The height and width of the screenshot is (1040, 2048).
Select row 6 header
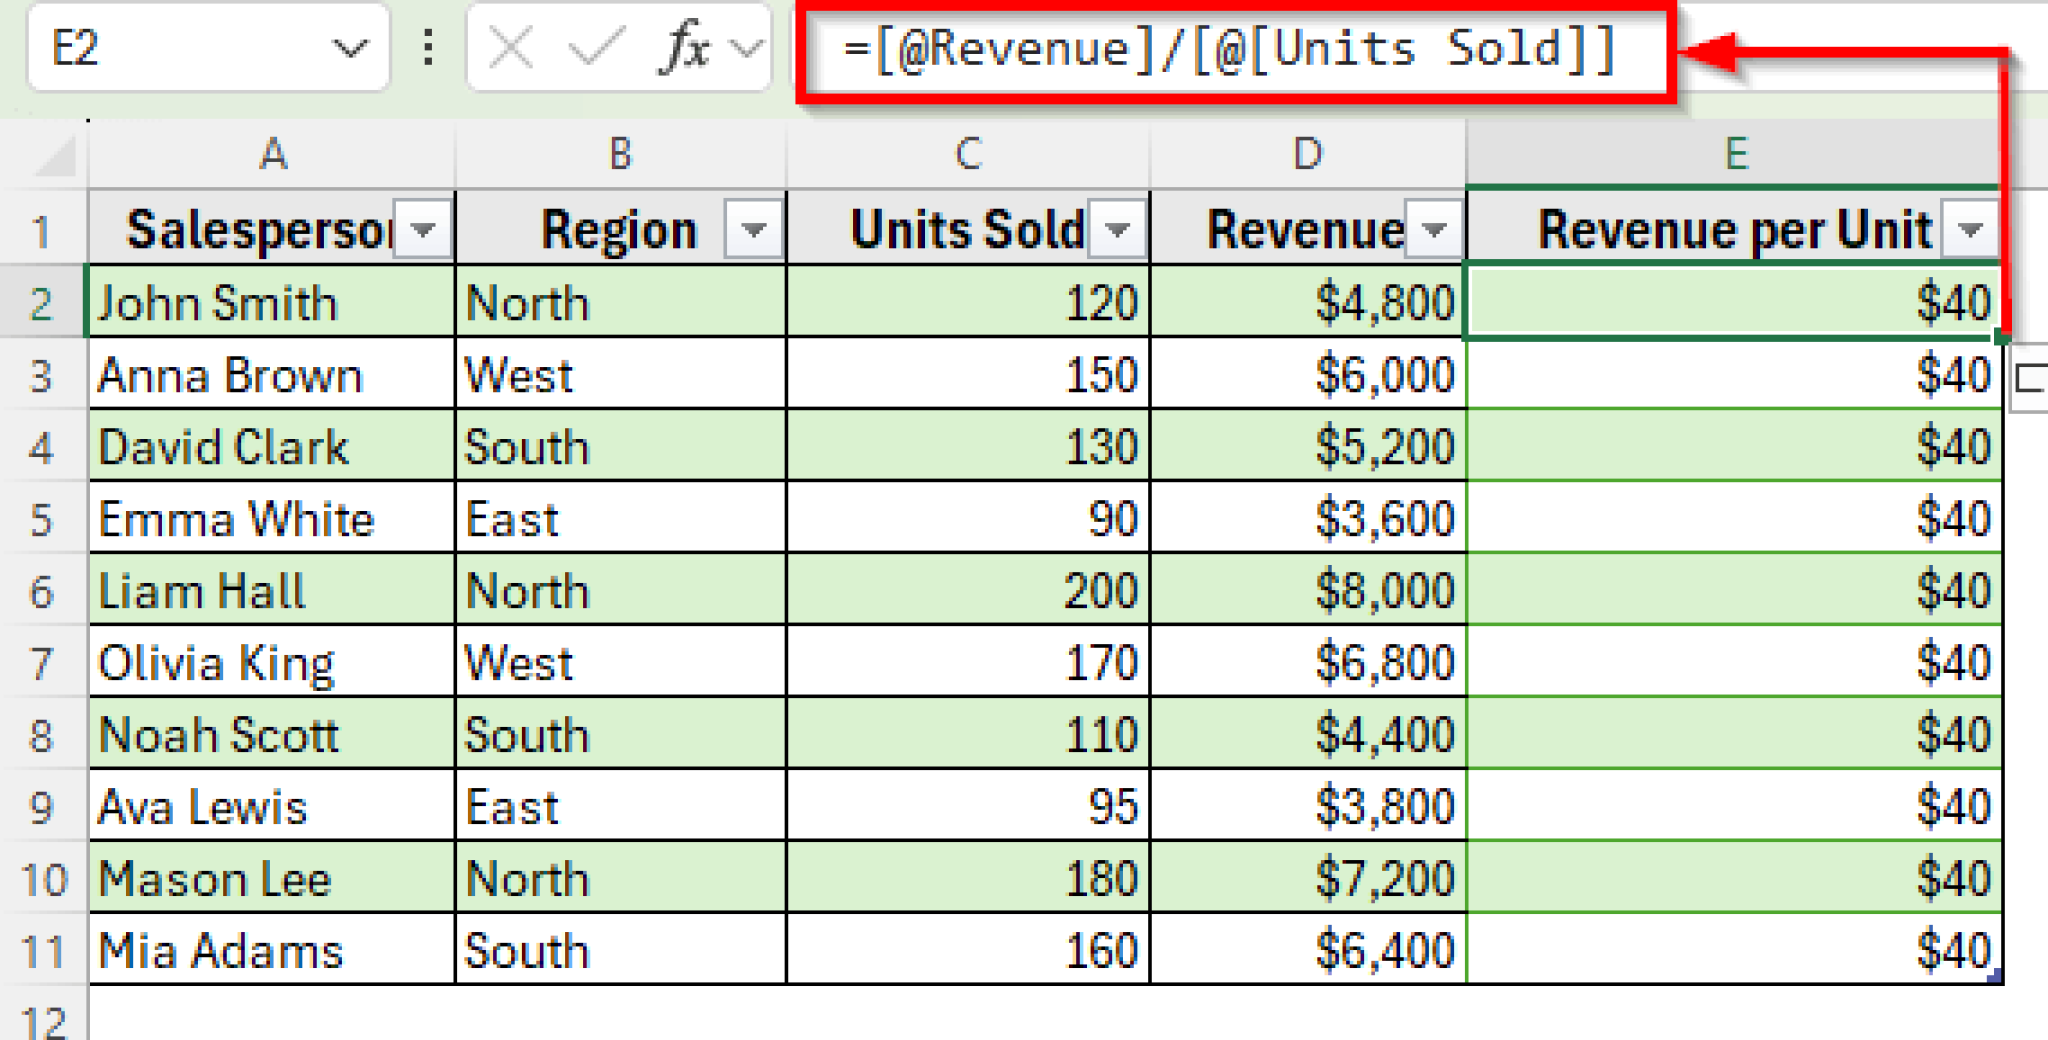click(42, 591)
